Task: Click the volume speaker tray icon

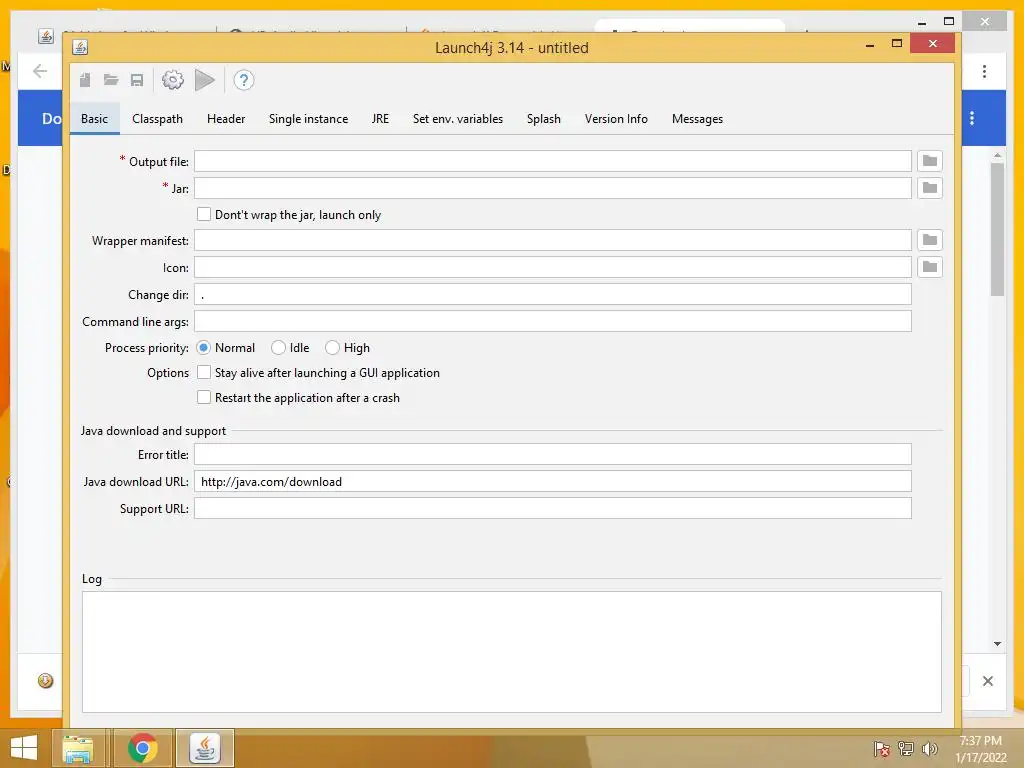Action: tap(929, 748)
